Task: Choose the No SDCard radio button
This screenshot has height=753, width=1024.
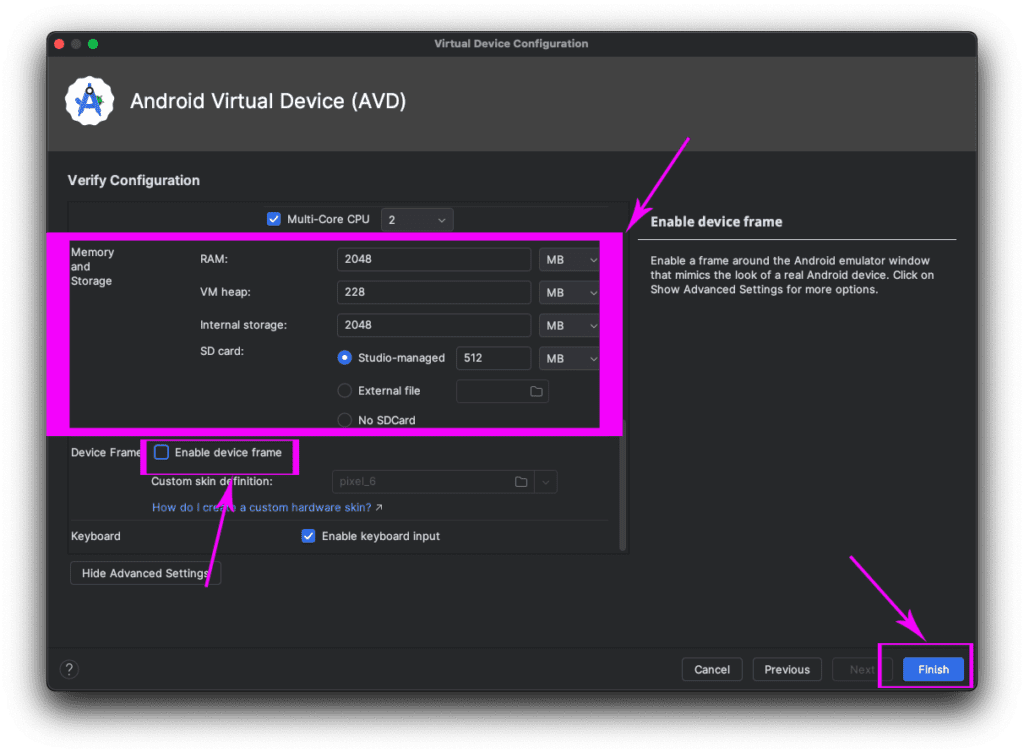Action: pos(344,419)
